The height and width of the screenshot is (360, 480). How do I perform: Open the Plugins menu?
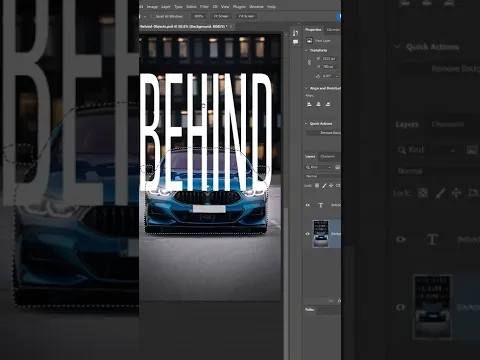239,7
